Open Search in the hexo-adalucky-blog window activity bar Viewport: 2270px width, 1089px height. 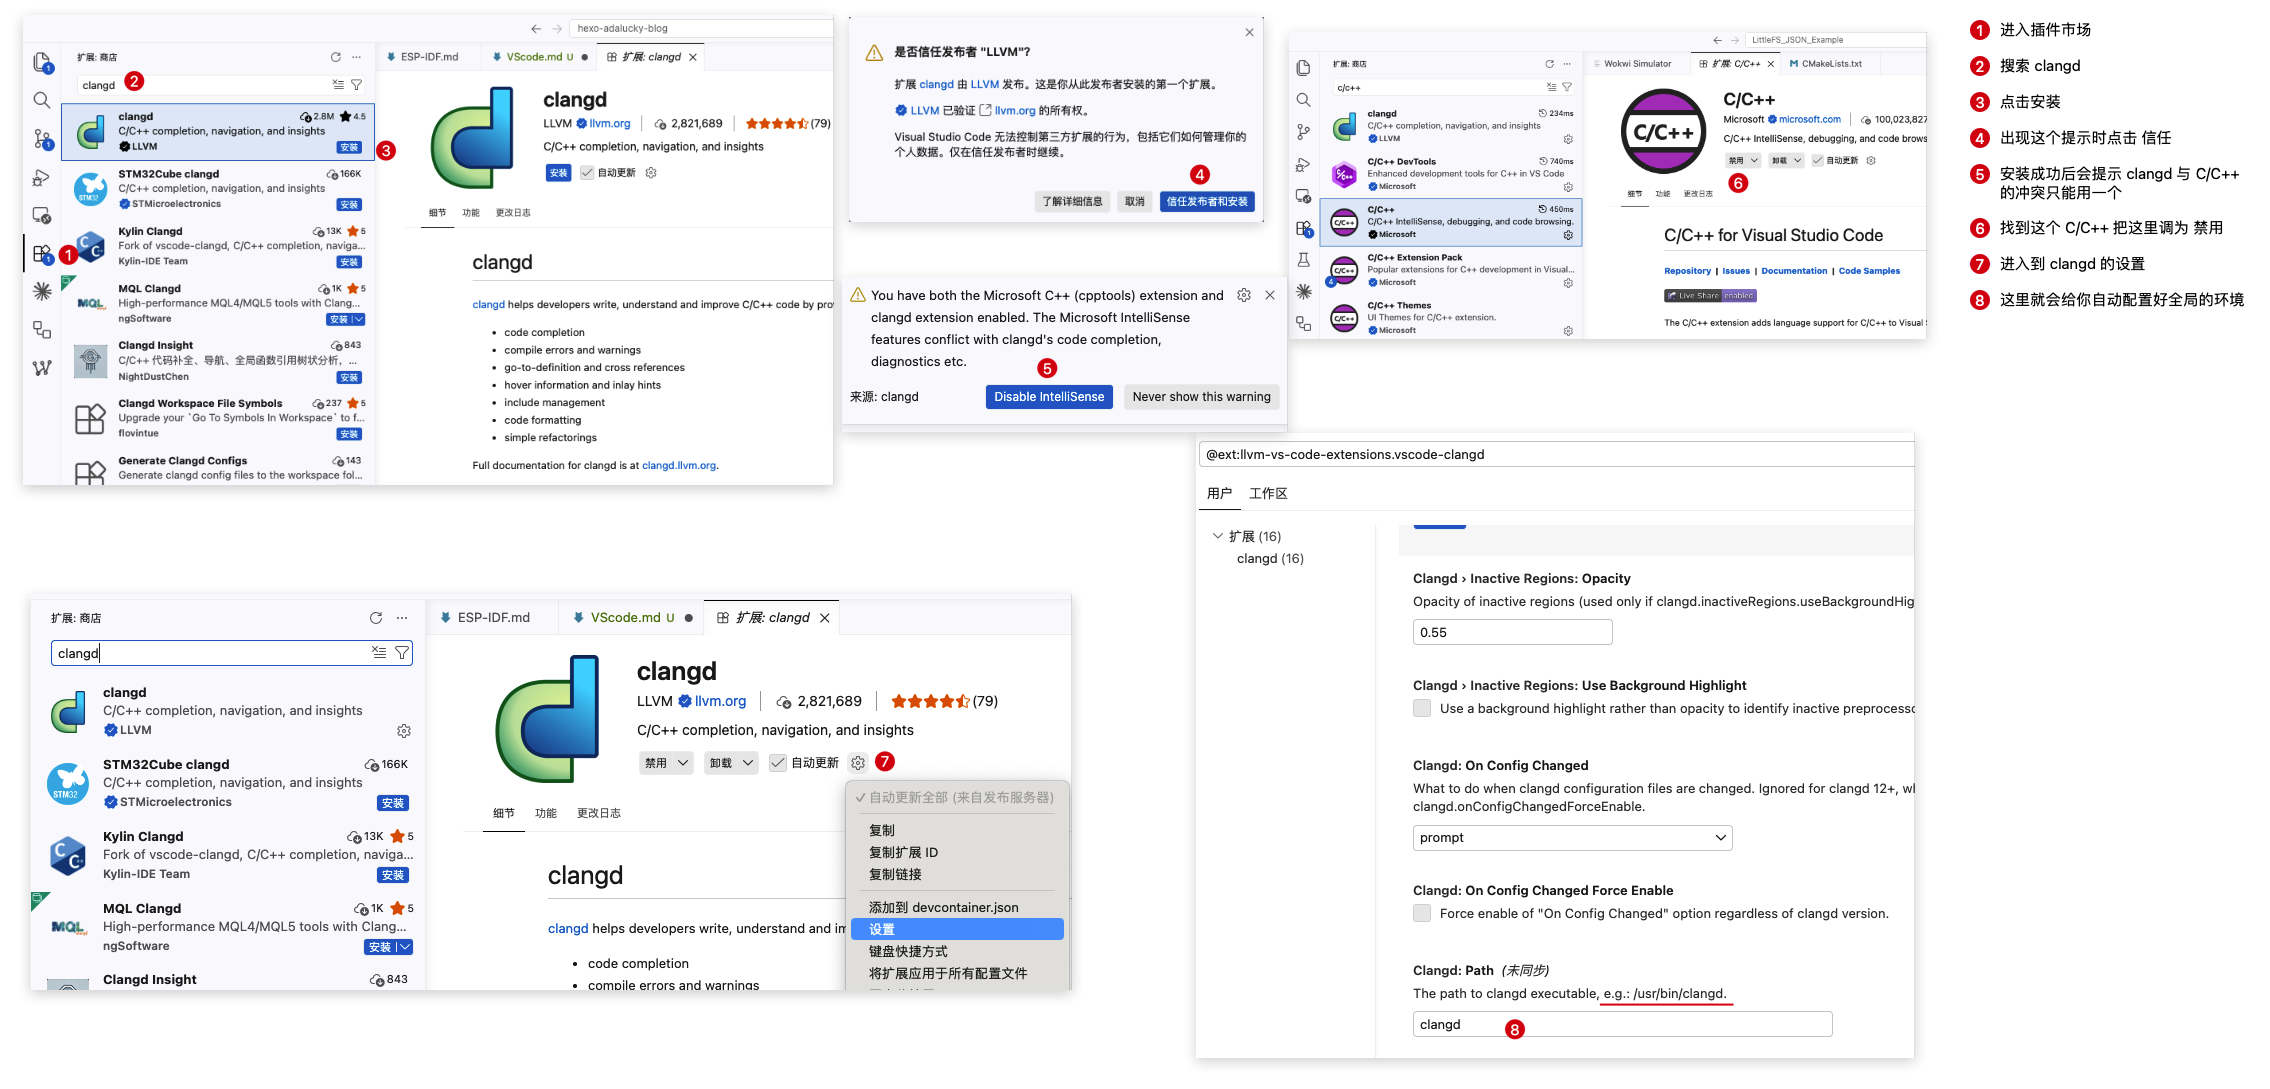[x=42, y=100]
